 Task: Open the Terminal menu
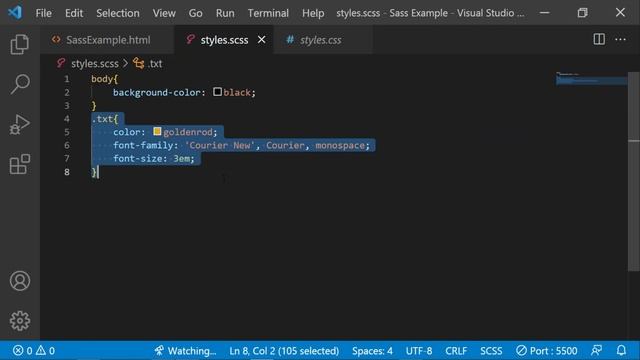pos(268,13)
